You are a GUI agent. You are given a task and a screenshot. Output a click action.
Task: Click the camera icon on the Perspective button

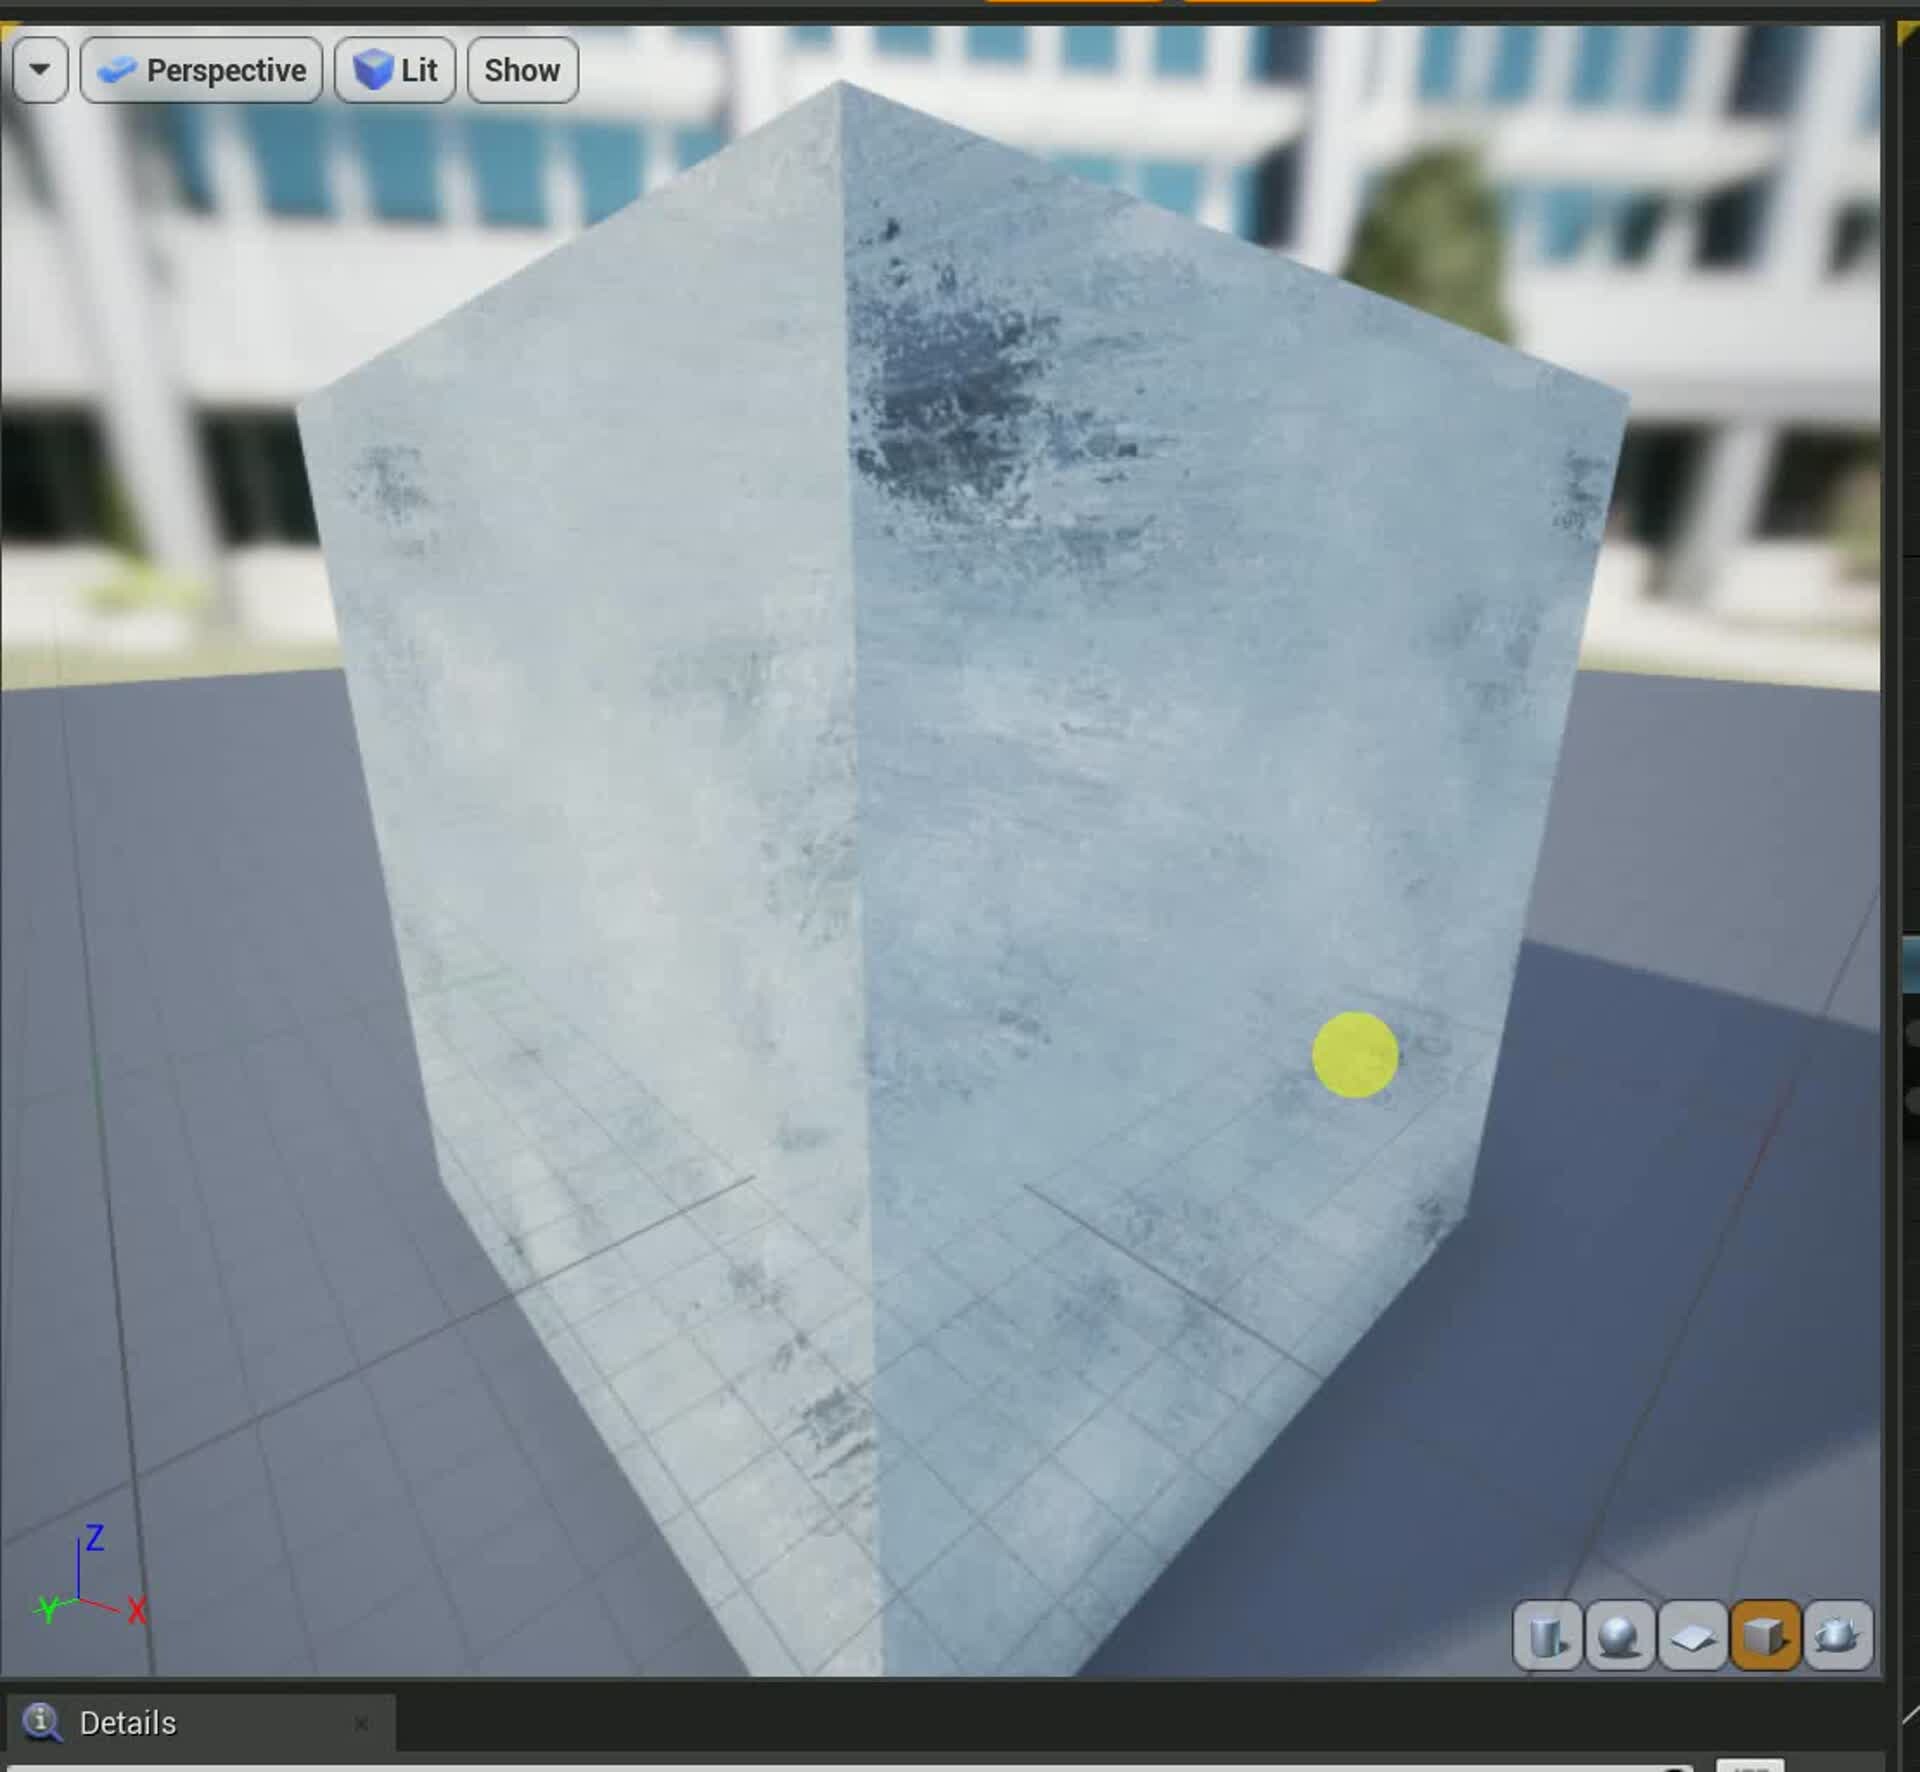[118, 70]
